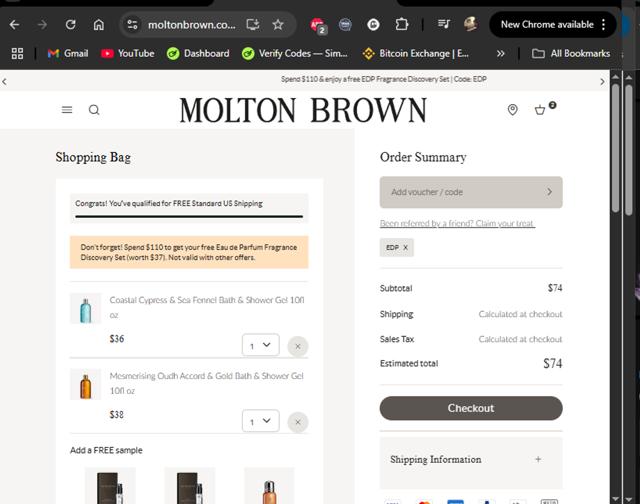Go back with the browser back arrow

[x=15, y=25]
